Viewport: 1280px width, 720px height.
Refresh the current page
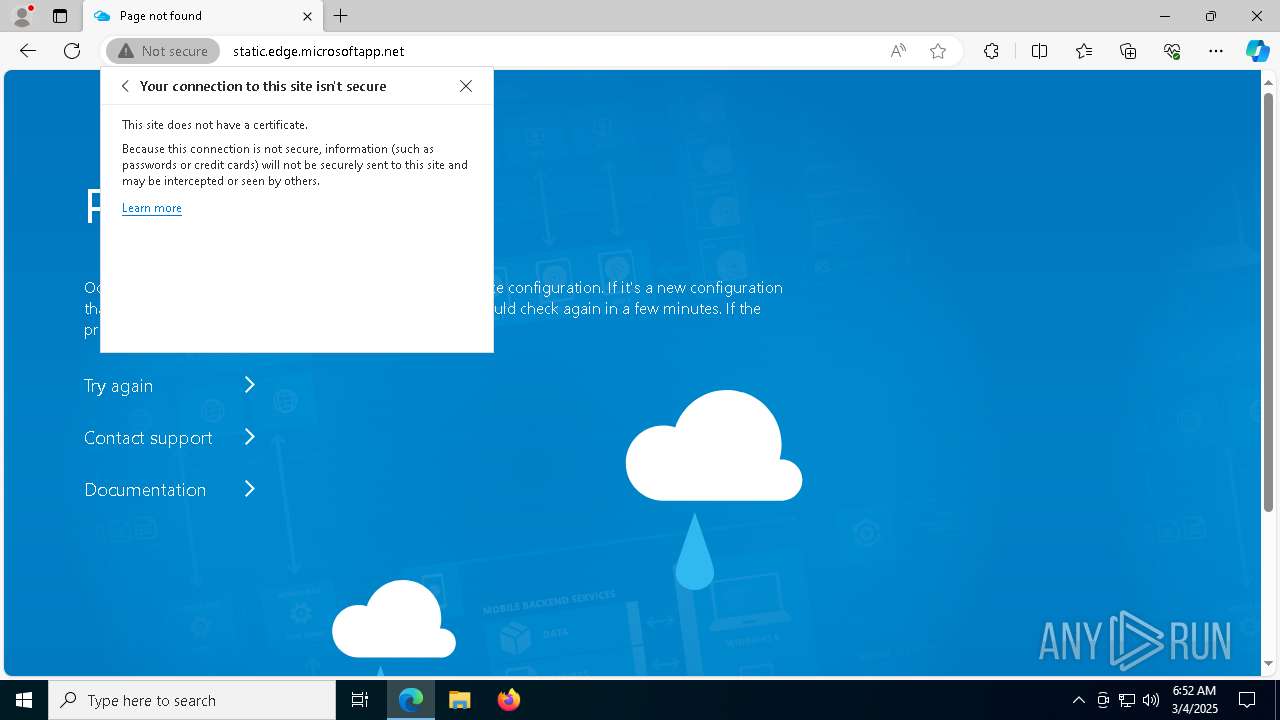click(x=72, y=51)
